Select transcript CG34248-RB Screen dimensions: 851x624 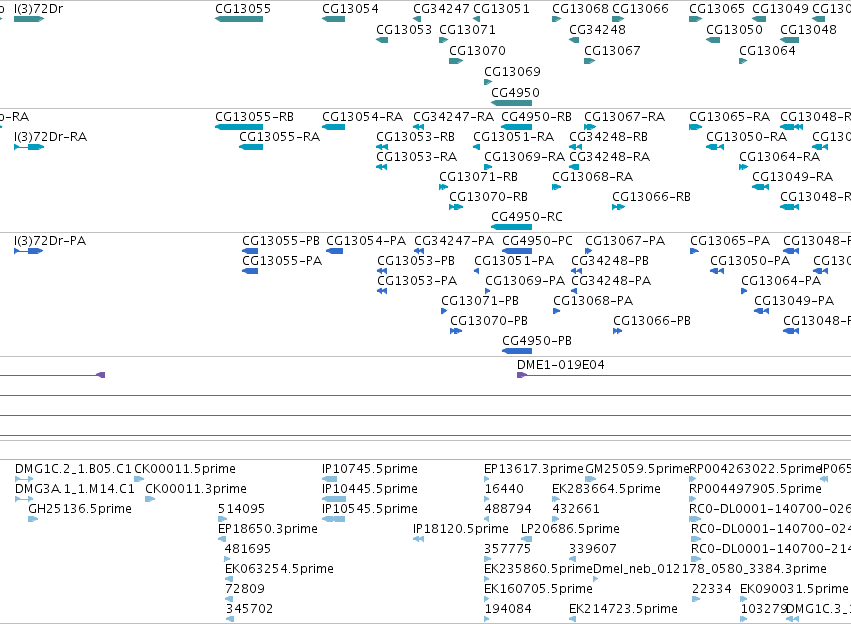coord(609,137)
